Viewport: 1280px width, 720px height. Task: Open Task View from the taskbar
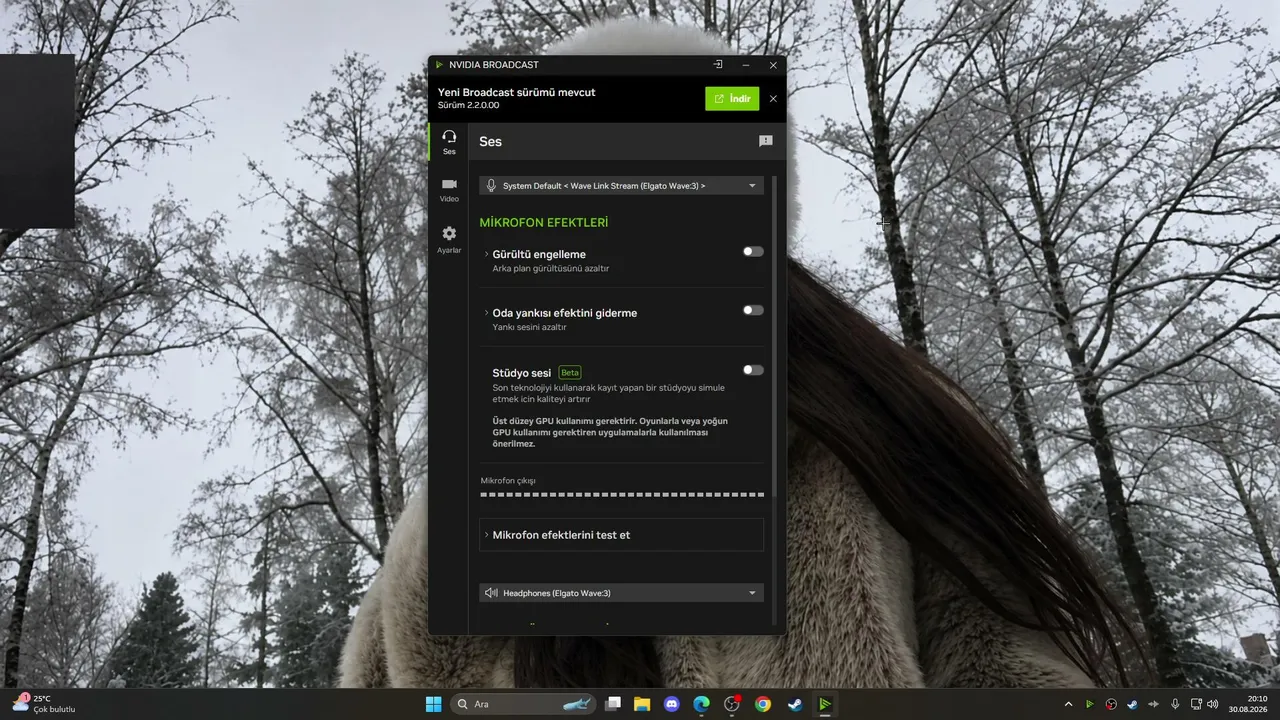point(614,704)
